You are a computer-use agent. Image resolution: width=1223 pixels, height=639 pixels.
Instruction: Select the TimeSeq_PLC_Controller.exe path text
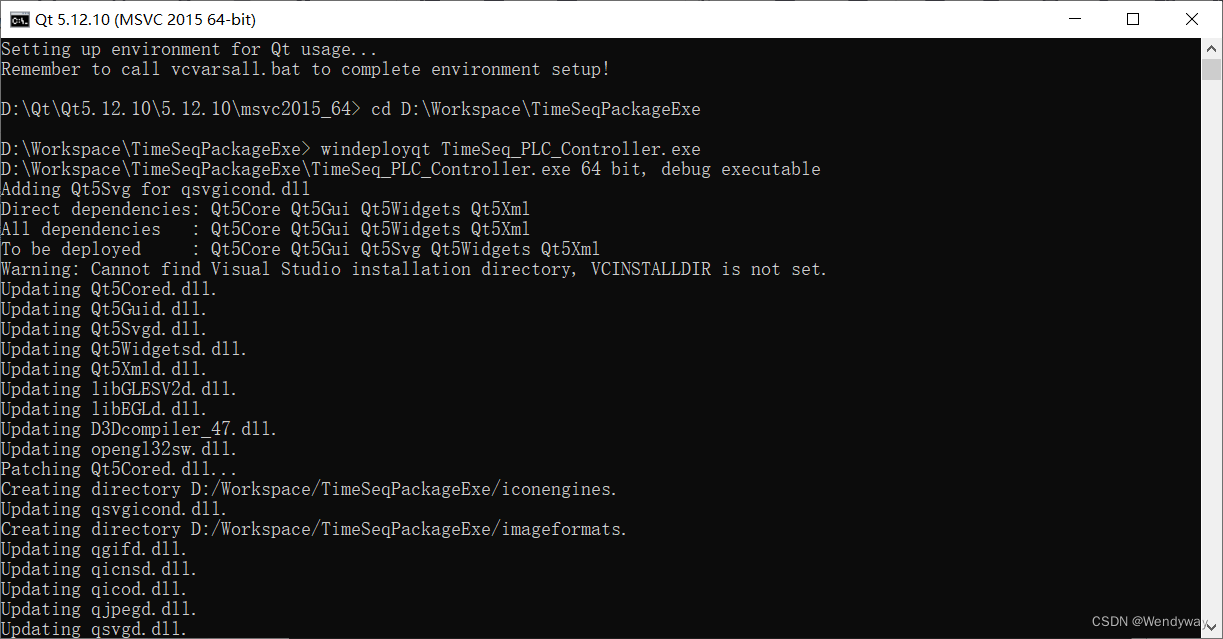coord(300,168)
